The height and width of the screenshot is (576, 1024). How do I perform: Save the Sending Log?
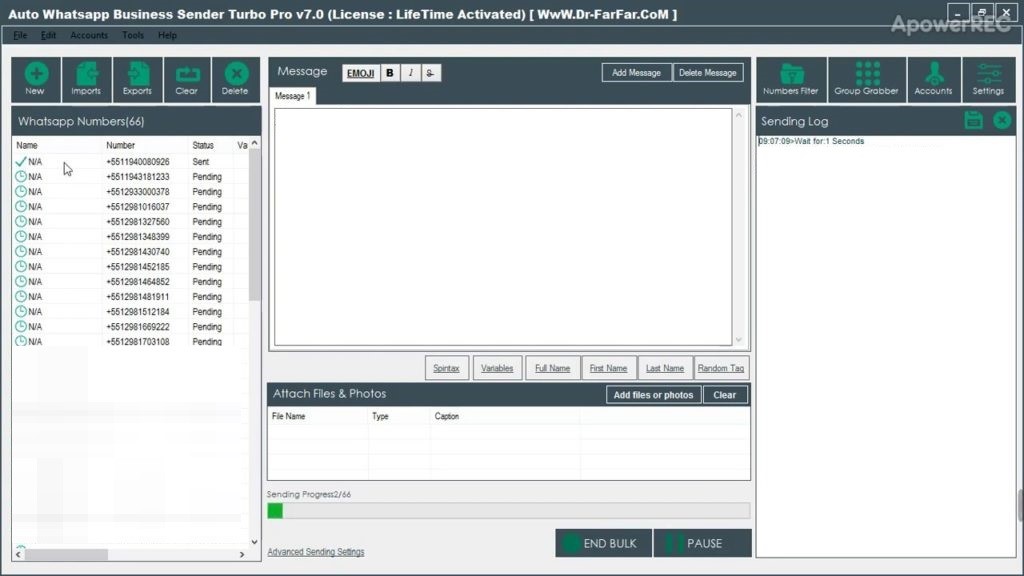pos(973,120)
